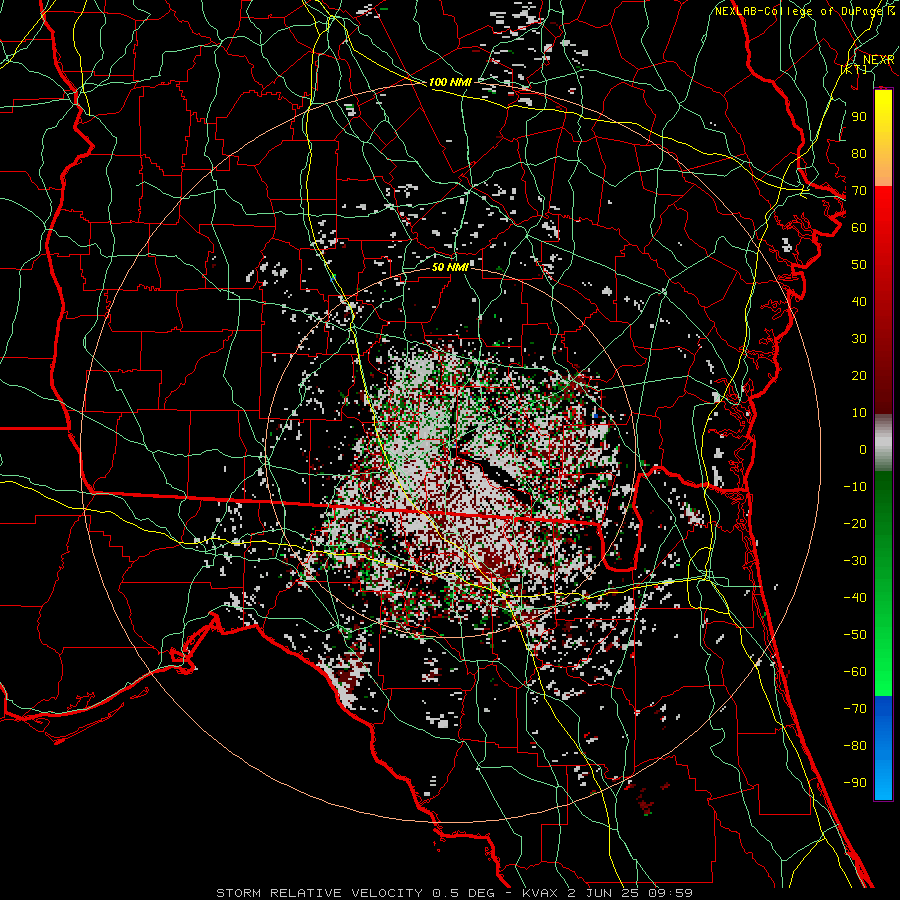The height and width of the screenshot is (900, 900).
Task: Click the -80 value on velocity scale
Action: pos(855,746)
